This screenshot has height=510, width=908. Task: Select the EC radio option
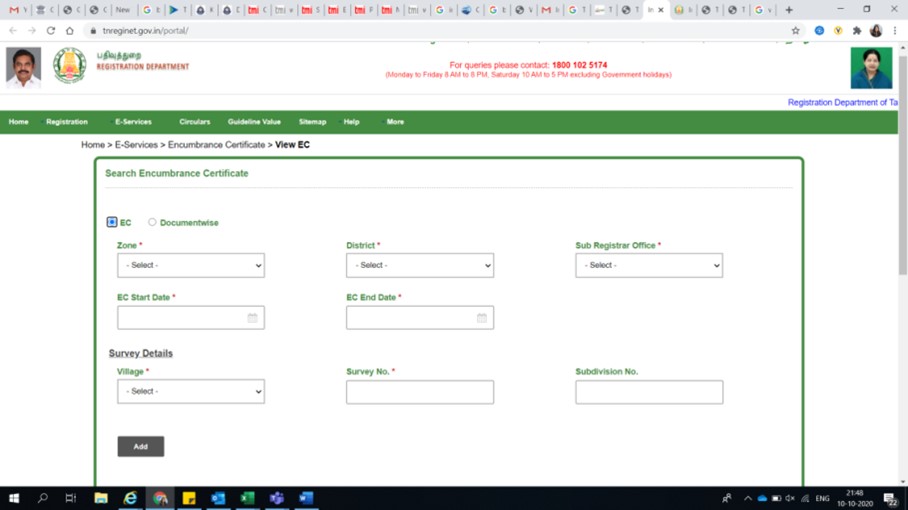112,222
